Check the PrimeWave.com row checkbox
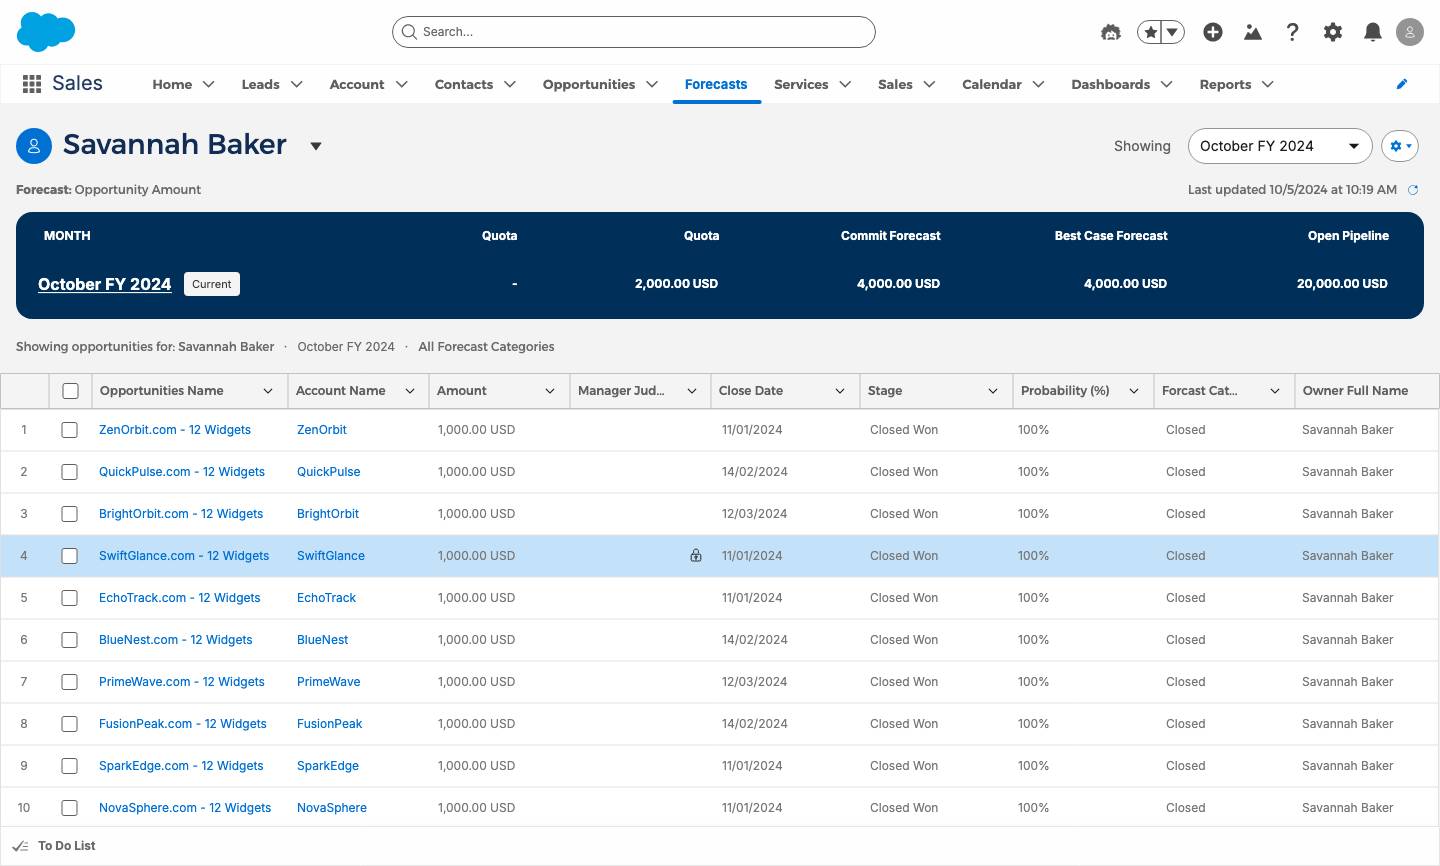1440x866 pixels. pos(69,682)
